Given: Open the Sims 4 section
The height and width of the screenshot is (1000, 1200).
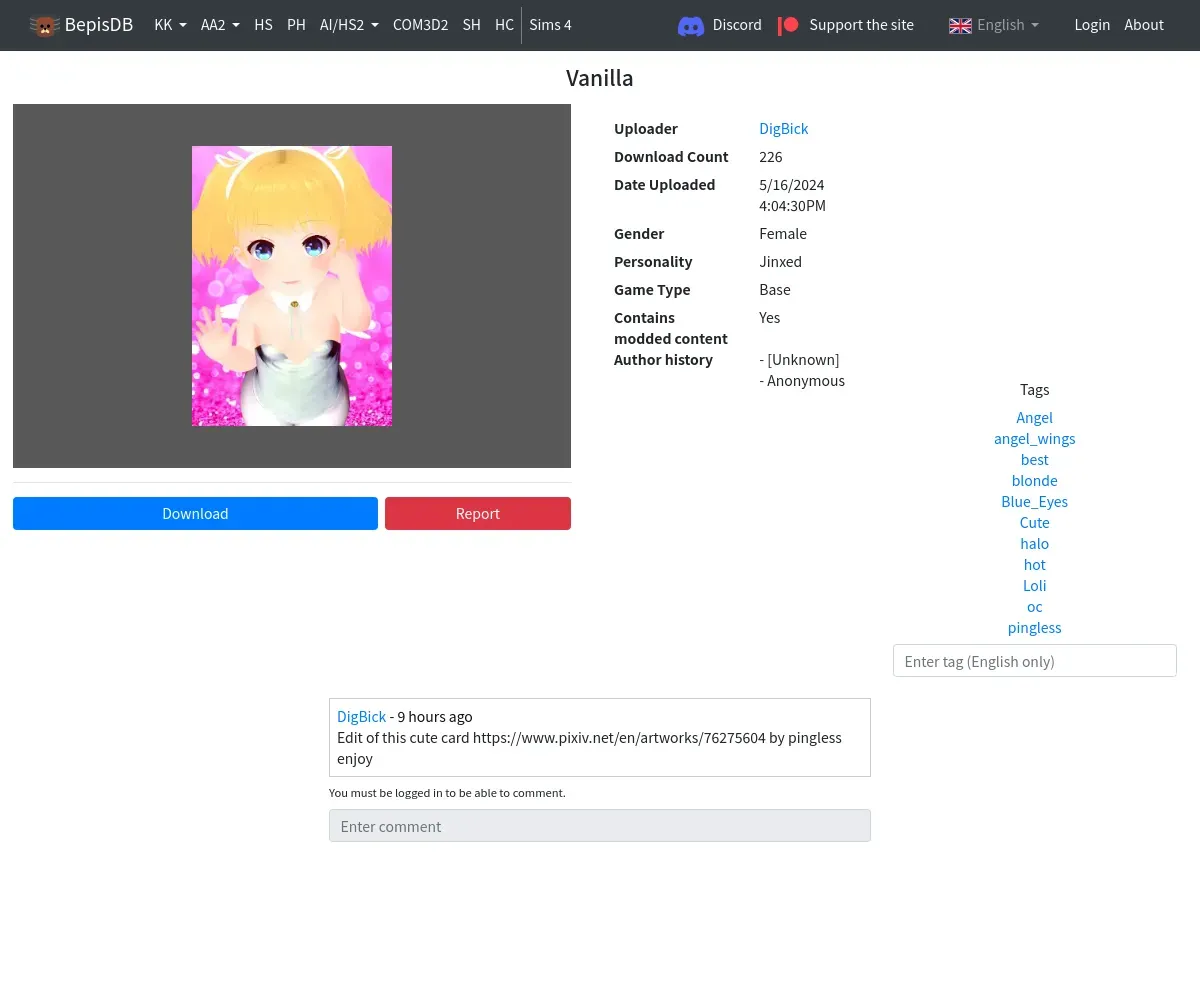Looking at the screenshot, I should click(550, 25).
